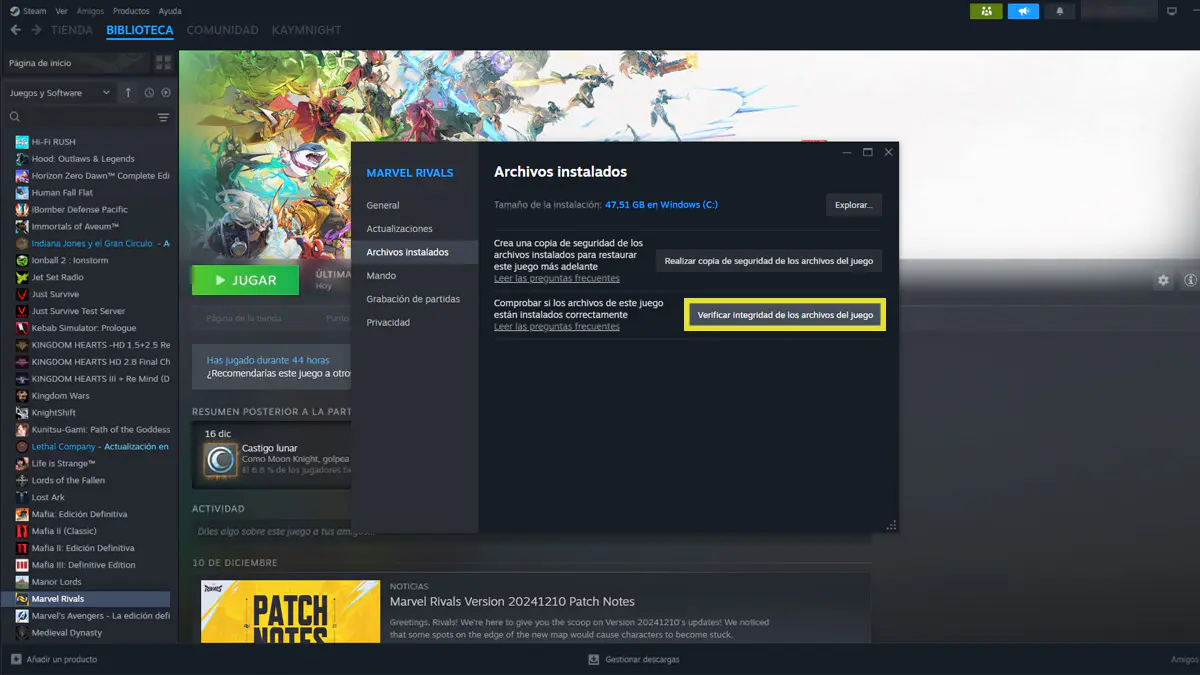Click the Big Picture display icon

point(1172,11)
